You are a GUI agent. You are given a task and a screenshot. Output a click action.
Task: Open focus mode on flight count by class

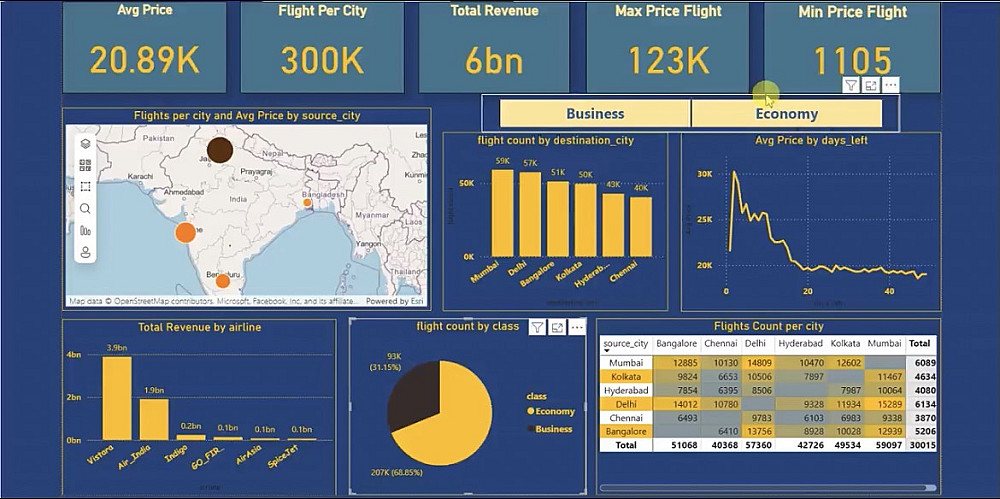(557, 327)
